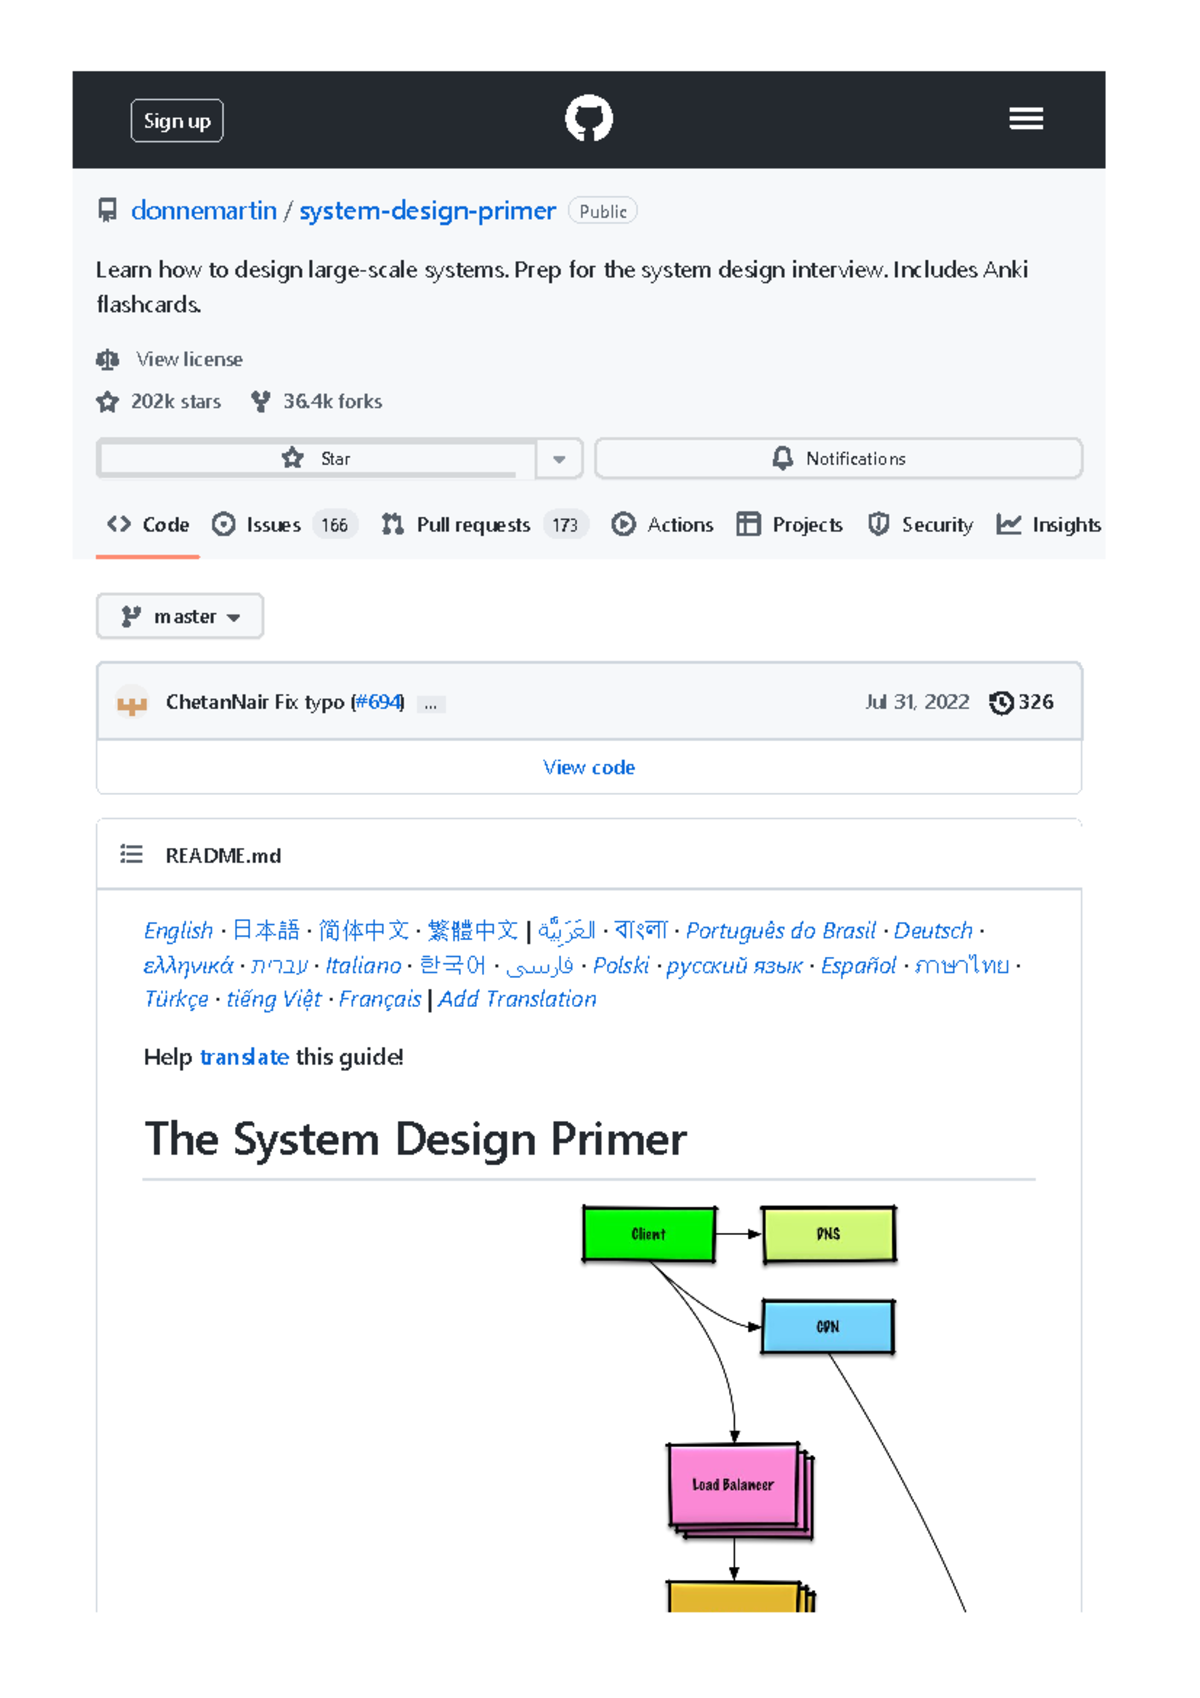The width and height of the screenshot is (1200, 1698).
Task: Expand commit message ellipsis
Action: 430,705
